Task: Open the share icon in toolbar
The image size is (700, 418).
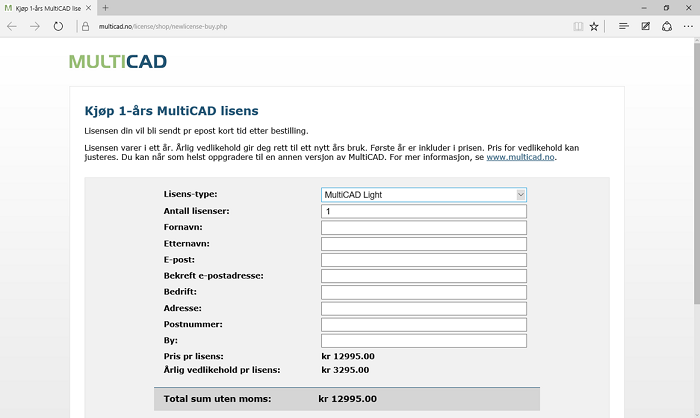Action: click(667, 26)
